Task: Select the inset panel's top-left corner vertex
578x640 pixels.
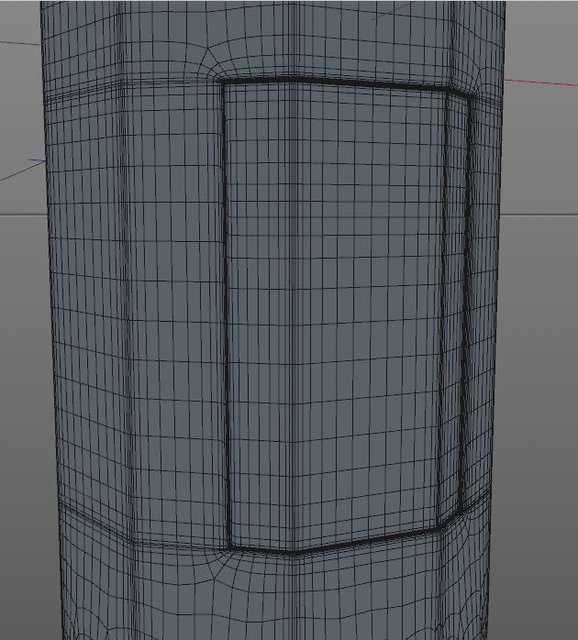Action: tap(223, 84)
